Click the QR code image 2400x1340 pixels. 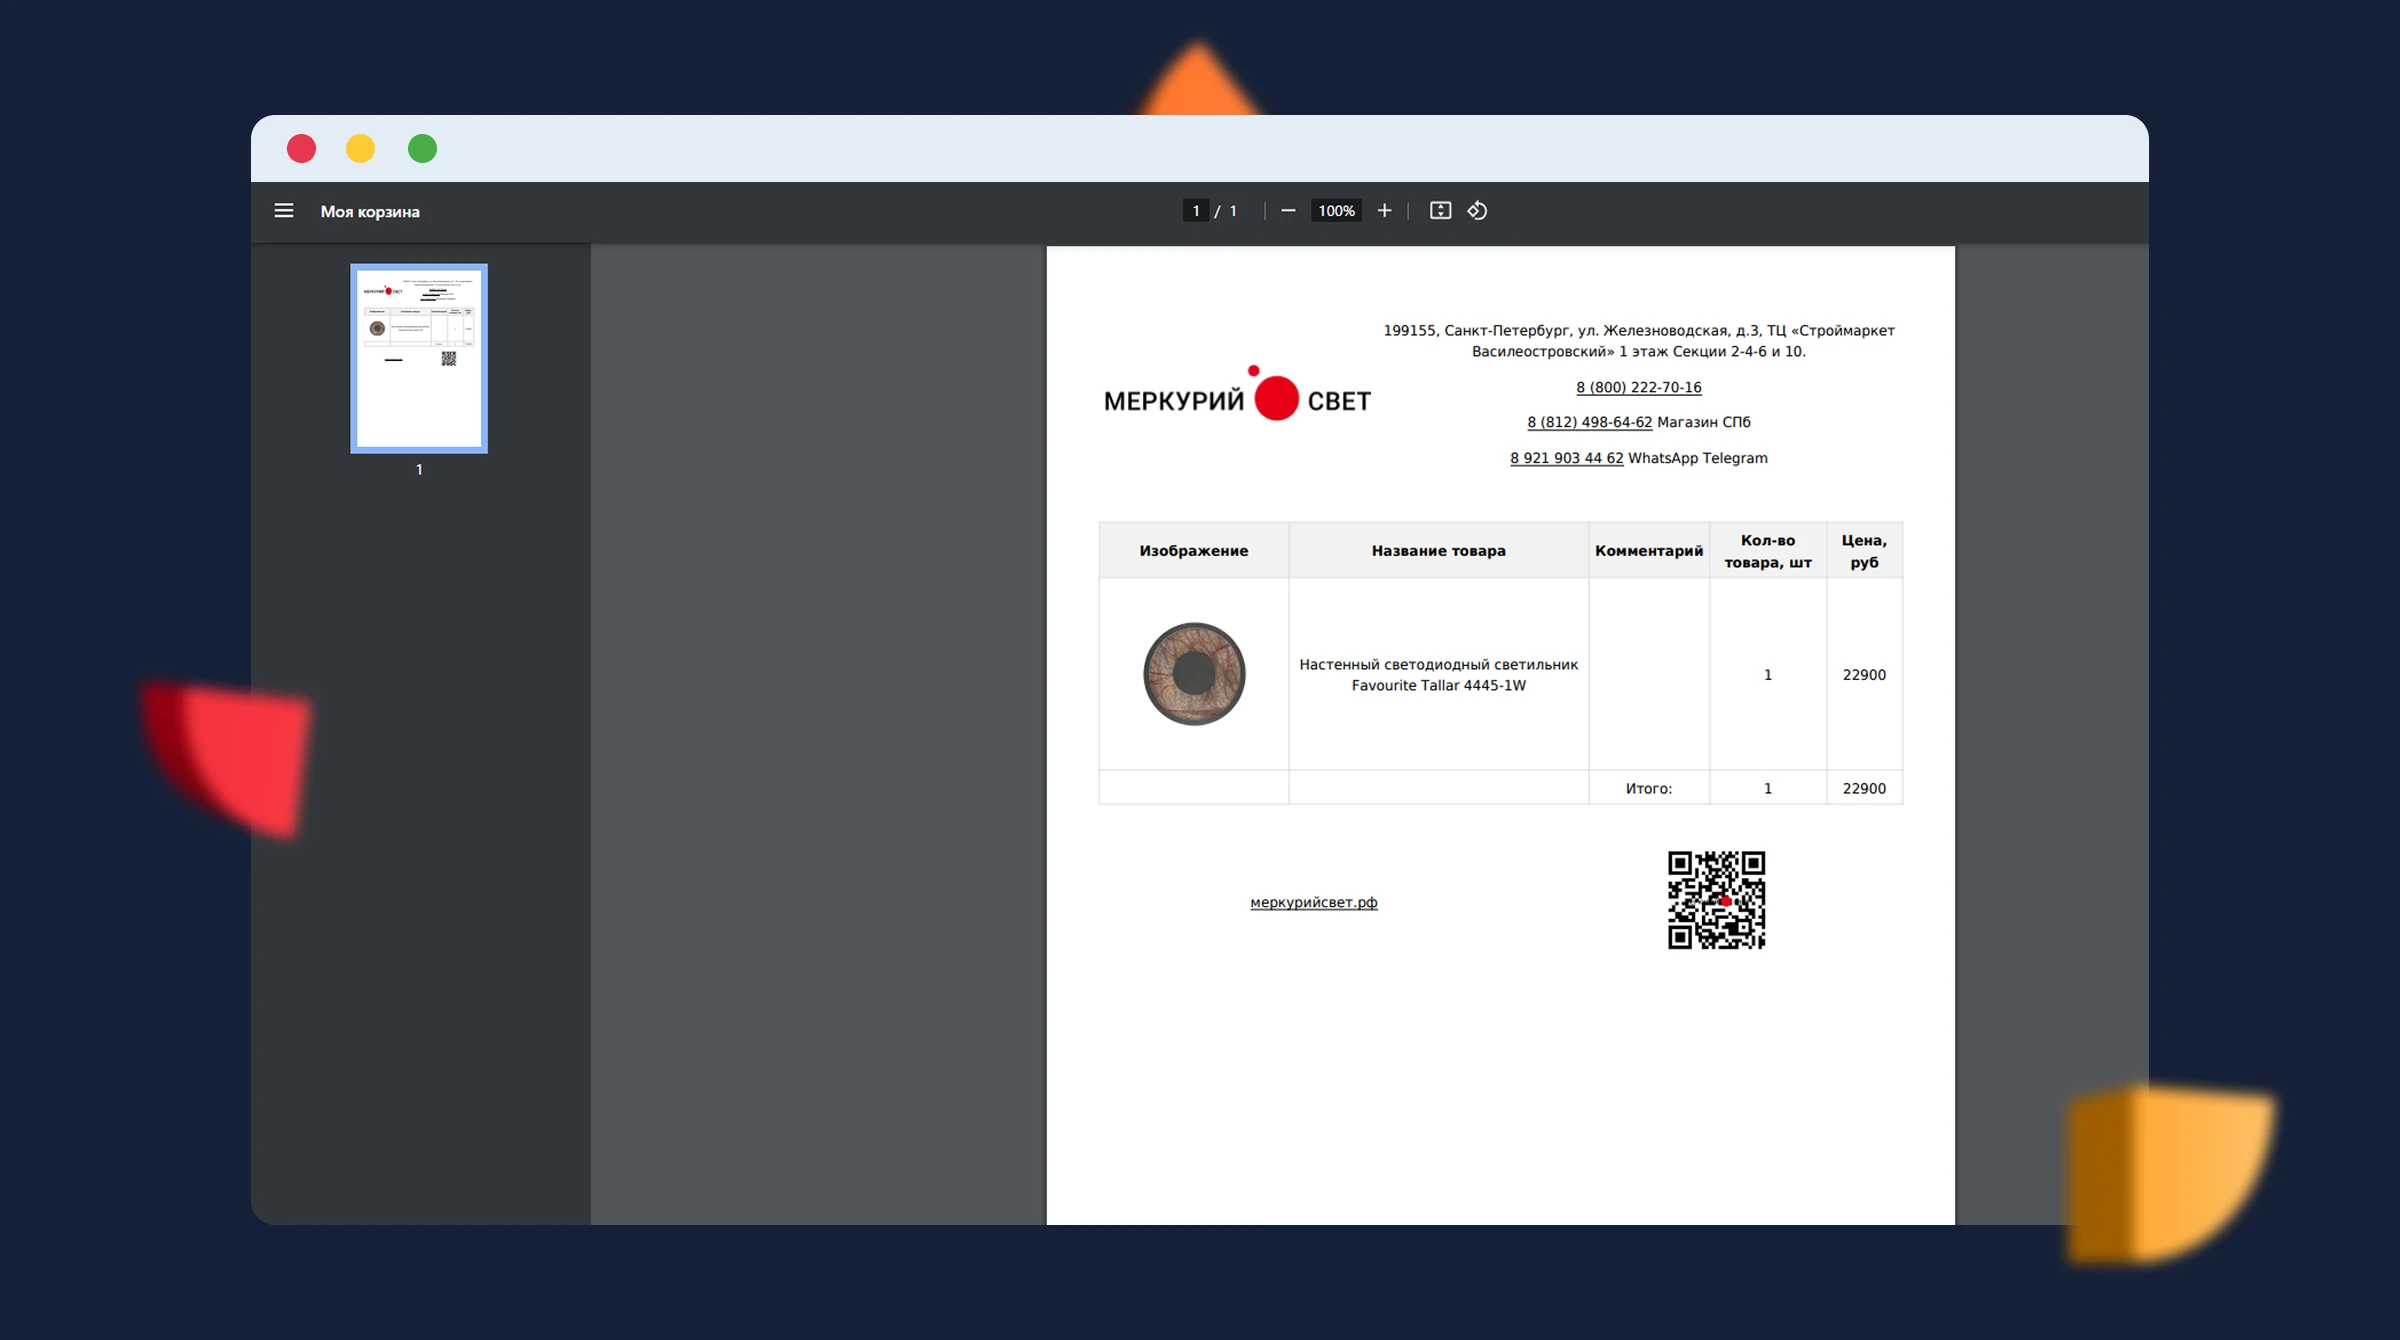click(x=1716, y=900)
